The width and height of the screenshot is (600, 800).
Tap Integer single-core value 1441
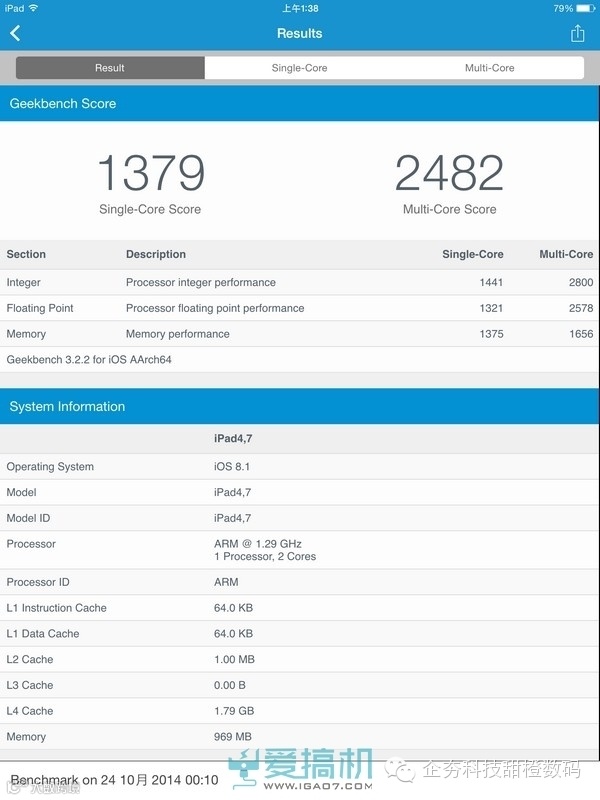point(491,283)
